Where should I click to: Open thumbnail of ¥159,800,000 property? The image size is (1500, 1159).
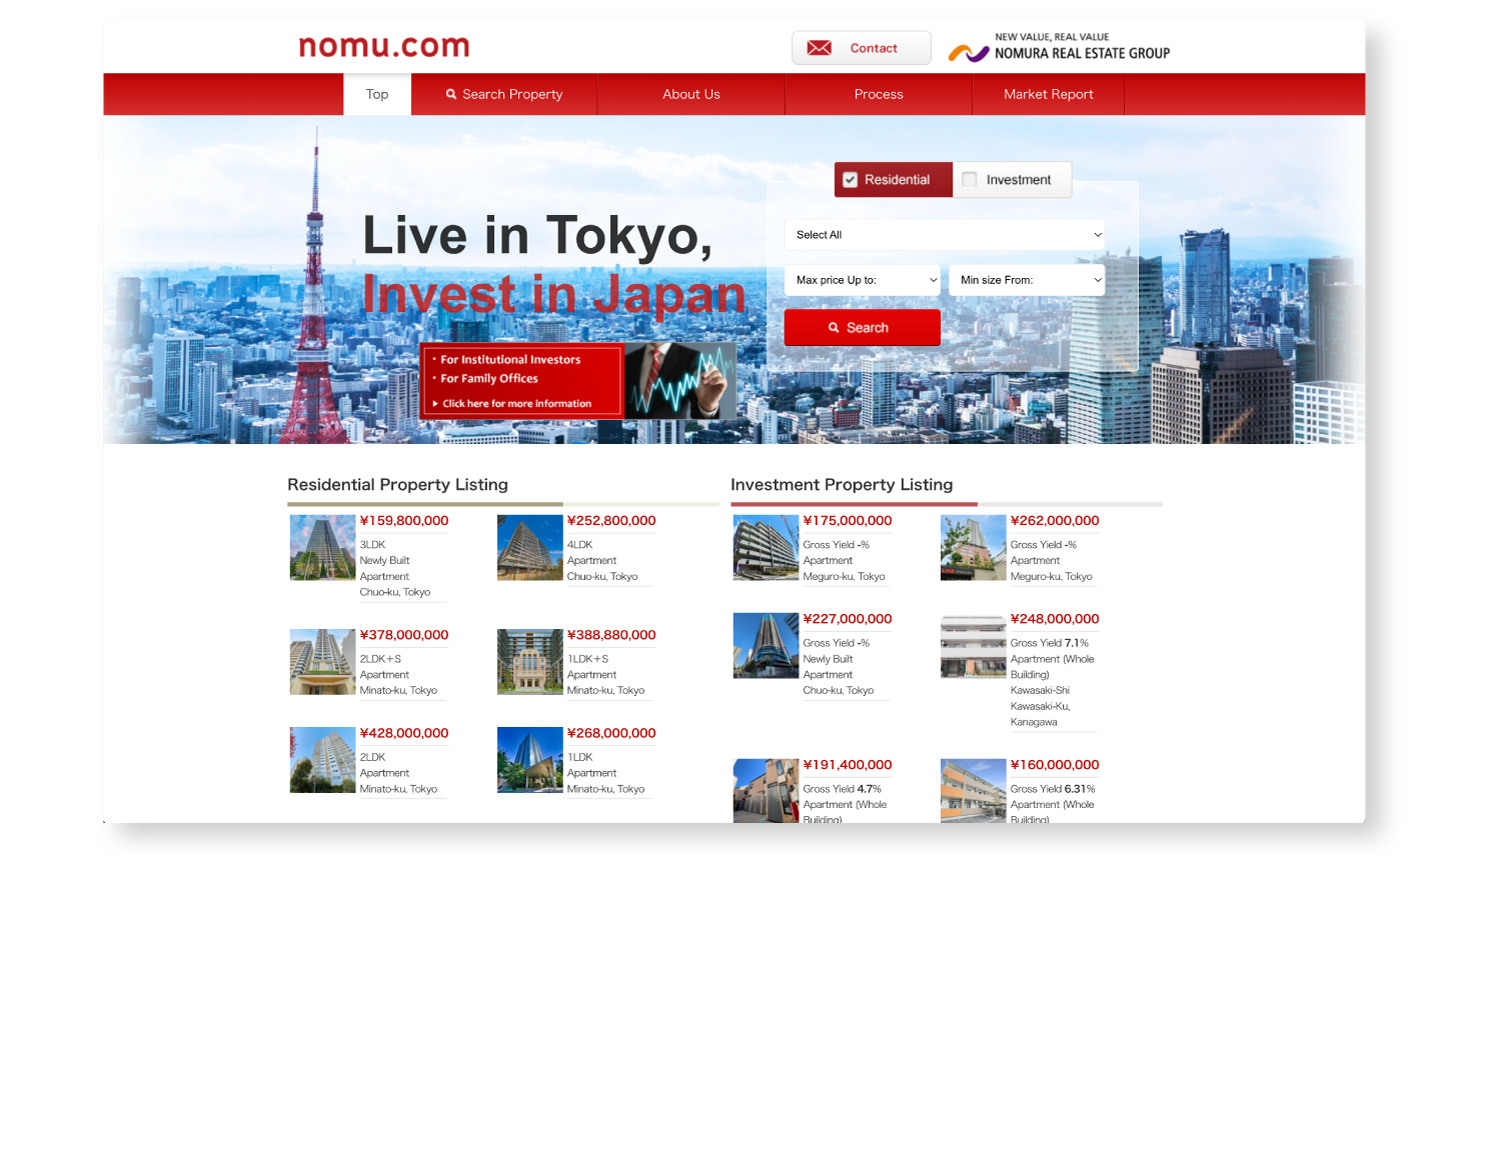[x=322, y=547]
